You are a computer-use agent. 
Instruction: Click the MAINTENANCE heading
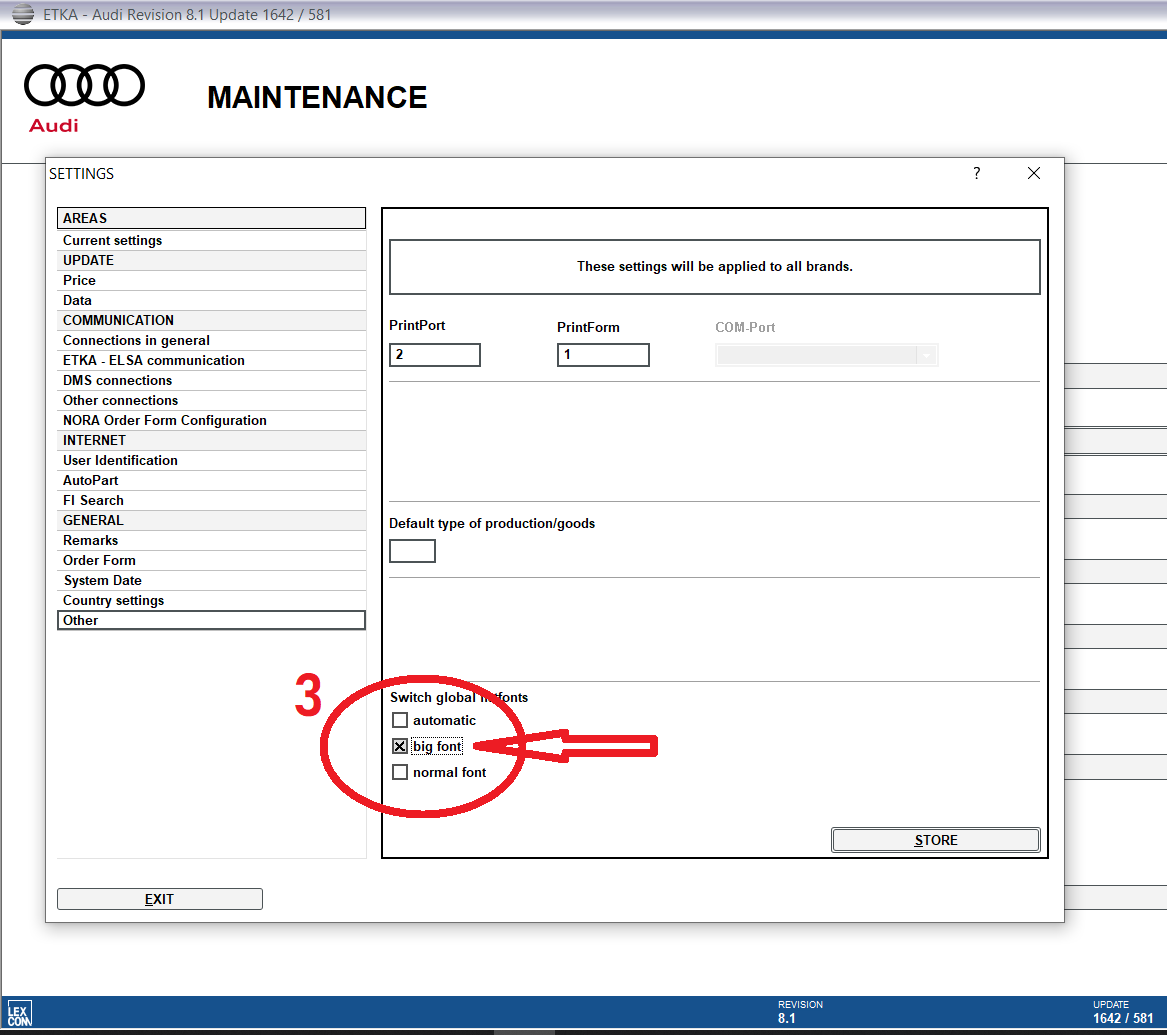point(317,97)
